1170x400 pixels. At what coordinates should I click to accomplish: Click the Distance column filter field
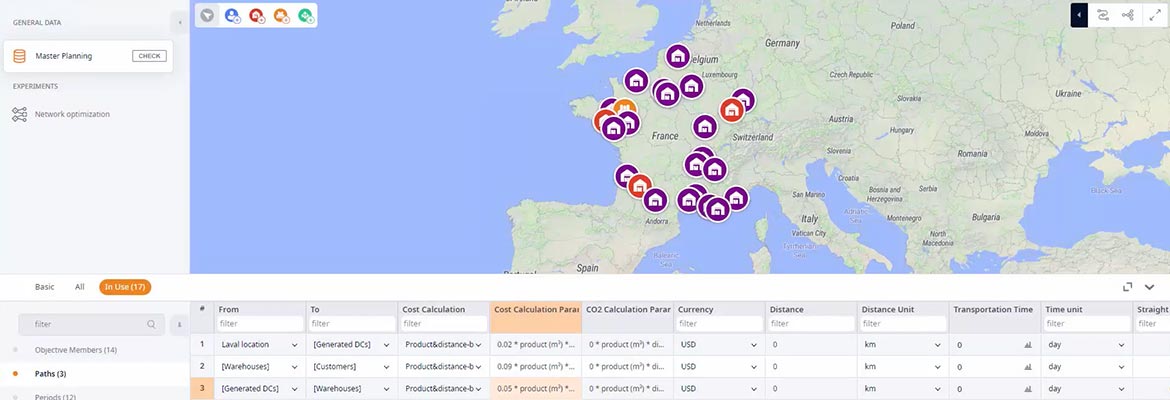[x=811, y=324]
